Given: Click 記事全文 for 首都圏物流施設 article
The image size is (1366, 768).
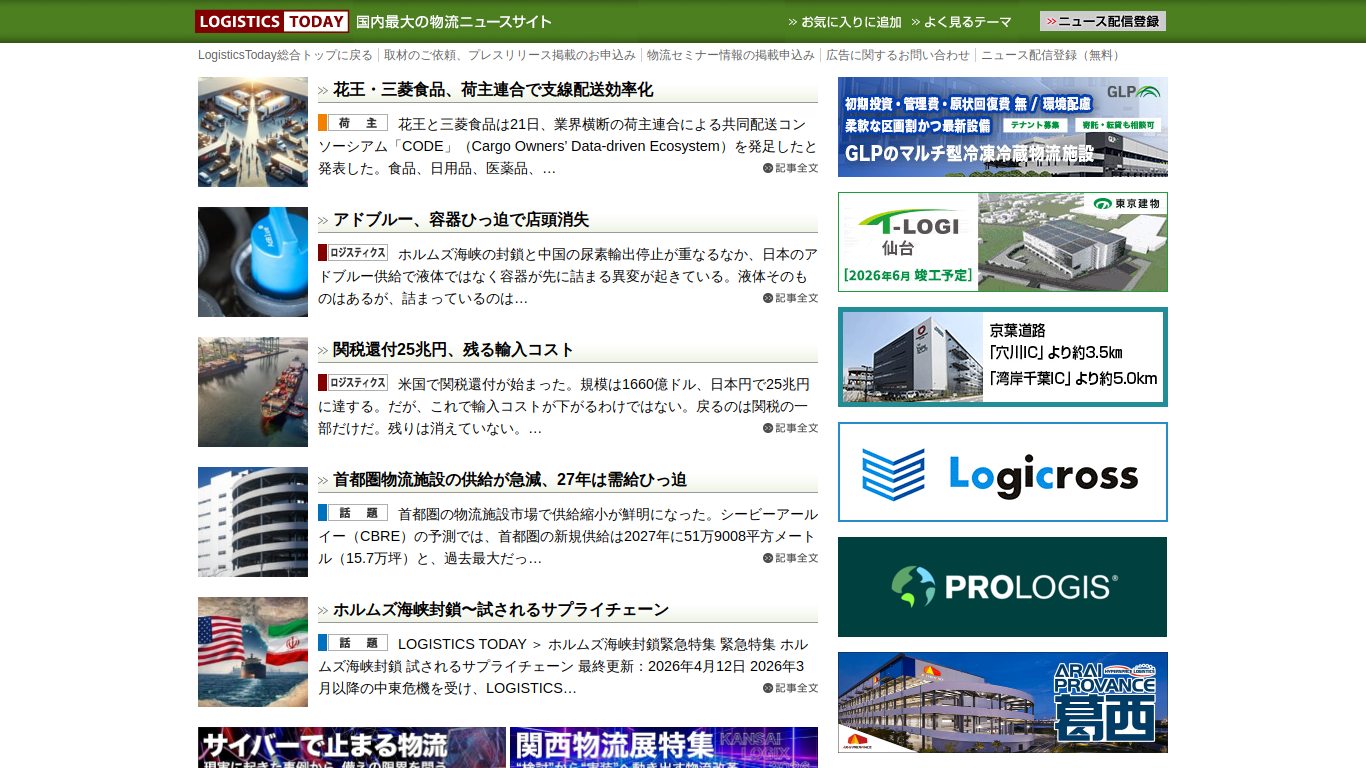Looking at the screenshot, I should pyautogui.click(x=790, y=558).
